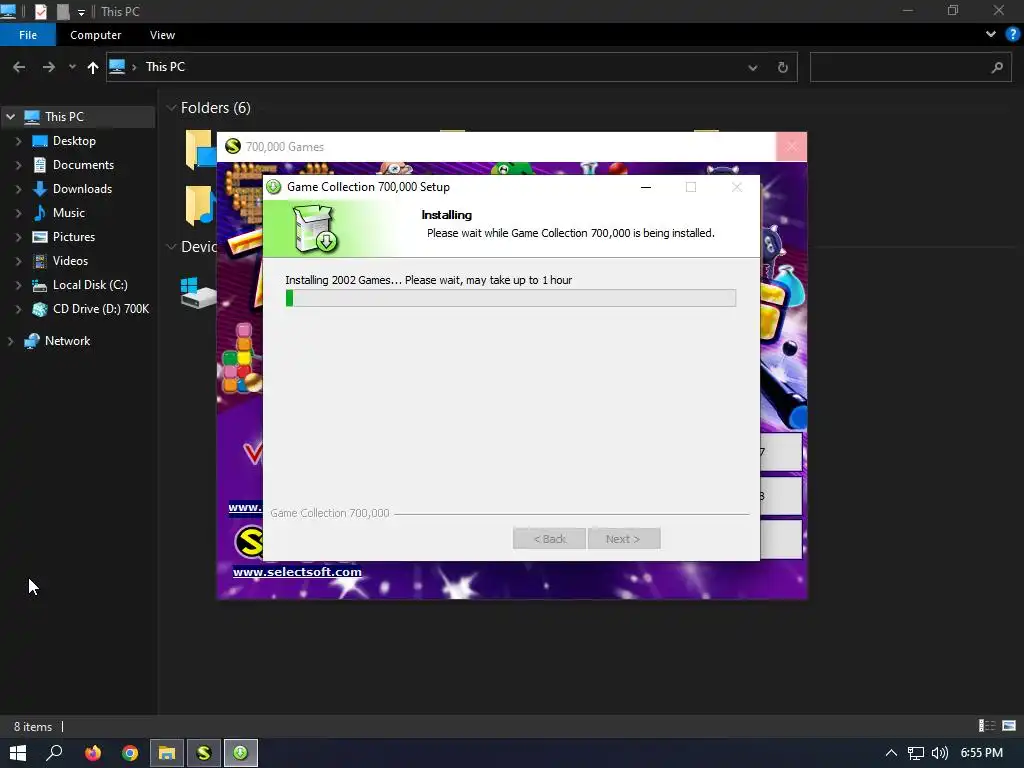This screenshot has width=1024, height=768.
Task: Go back in File Explorer navigation
Action: pos(19,67)
